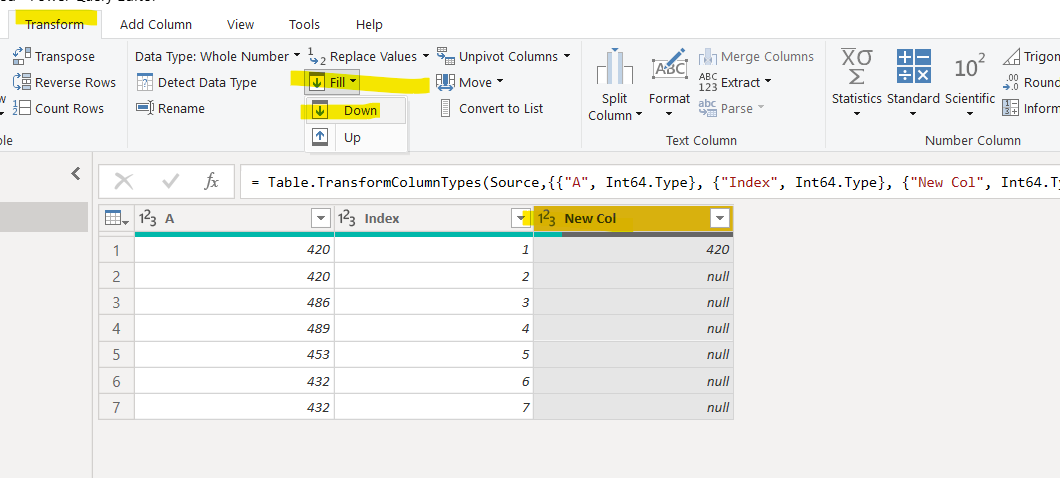Click the Convert to List icon
The width and height of the screenshot is (1060, 478).
pyautogui.click(x=445, y=108)
